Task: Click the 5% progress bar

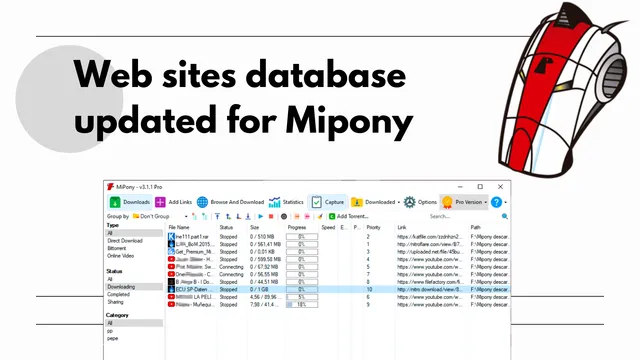Action: coord(302,297)
